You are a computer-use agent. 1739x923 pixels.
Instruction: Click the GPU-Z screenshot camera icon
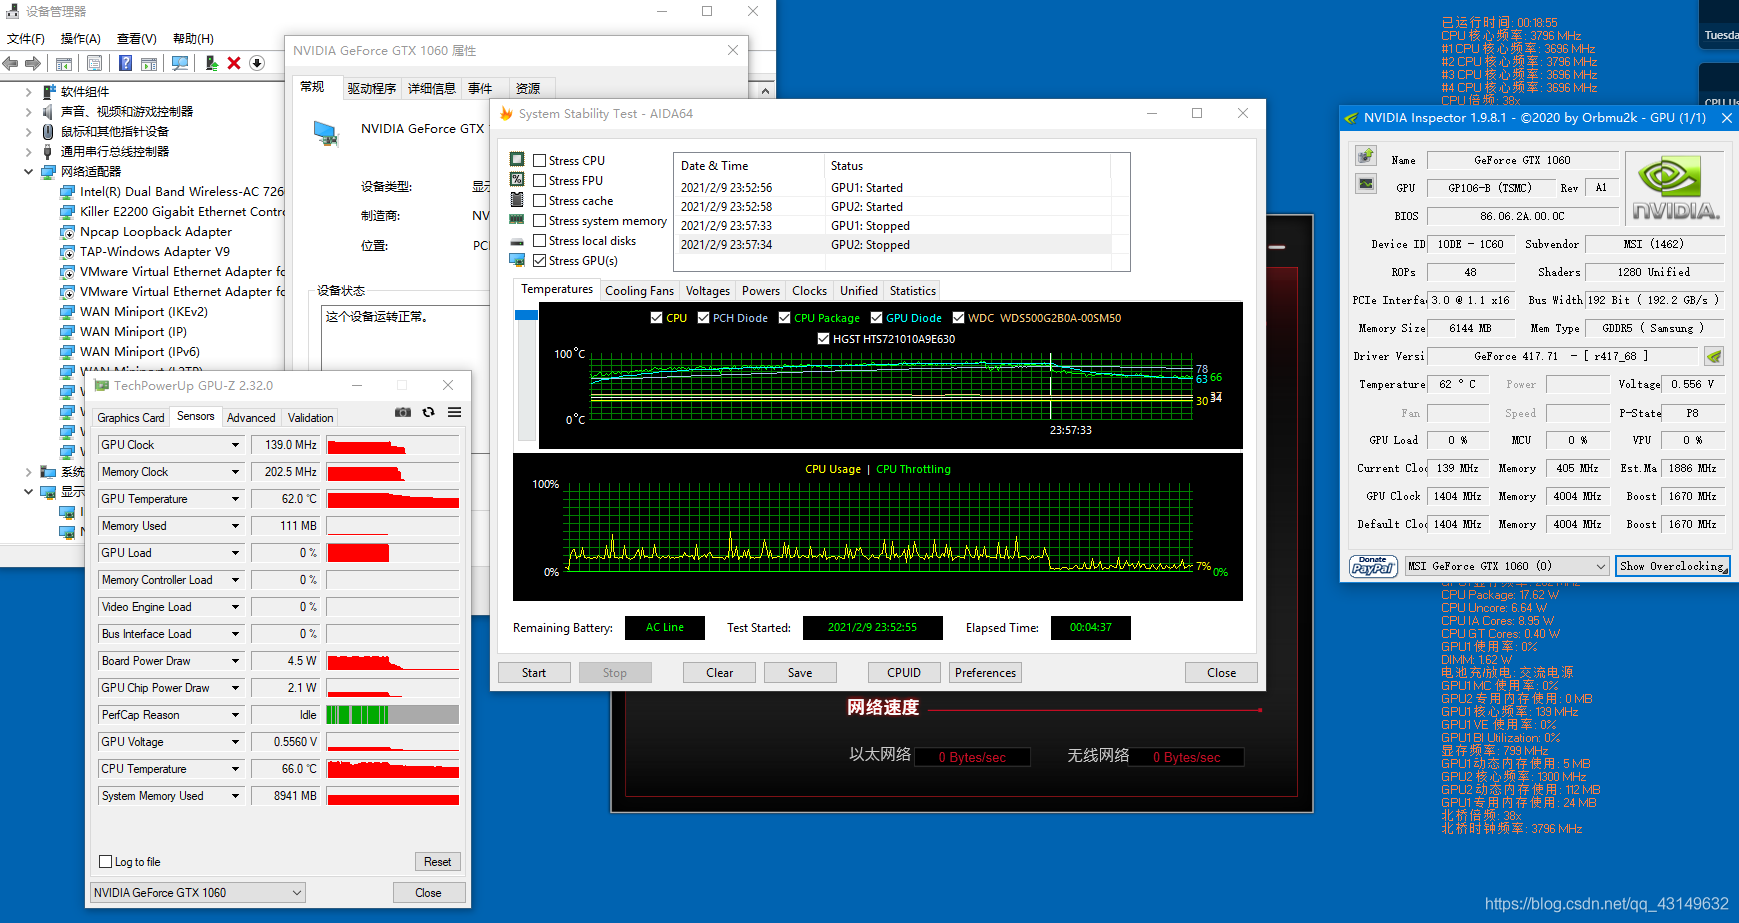coord(403,412)
